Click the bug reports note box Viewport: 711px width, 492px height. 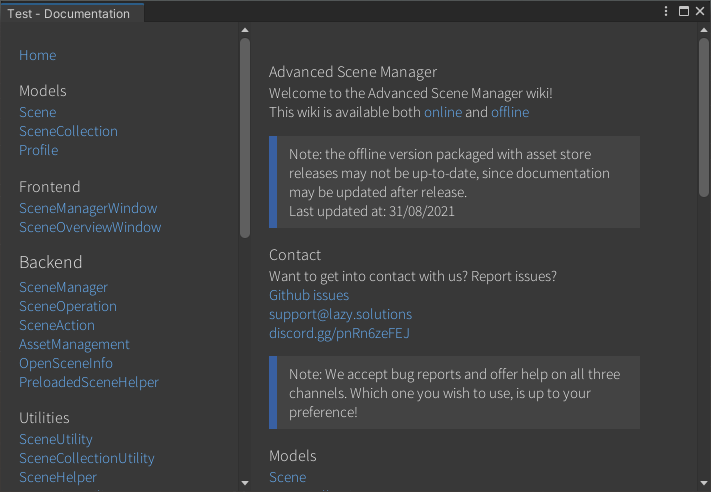pos(454,393)
